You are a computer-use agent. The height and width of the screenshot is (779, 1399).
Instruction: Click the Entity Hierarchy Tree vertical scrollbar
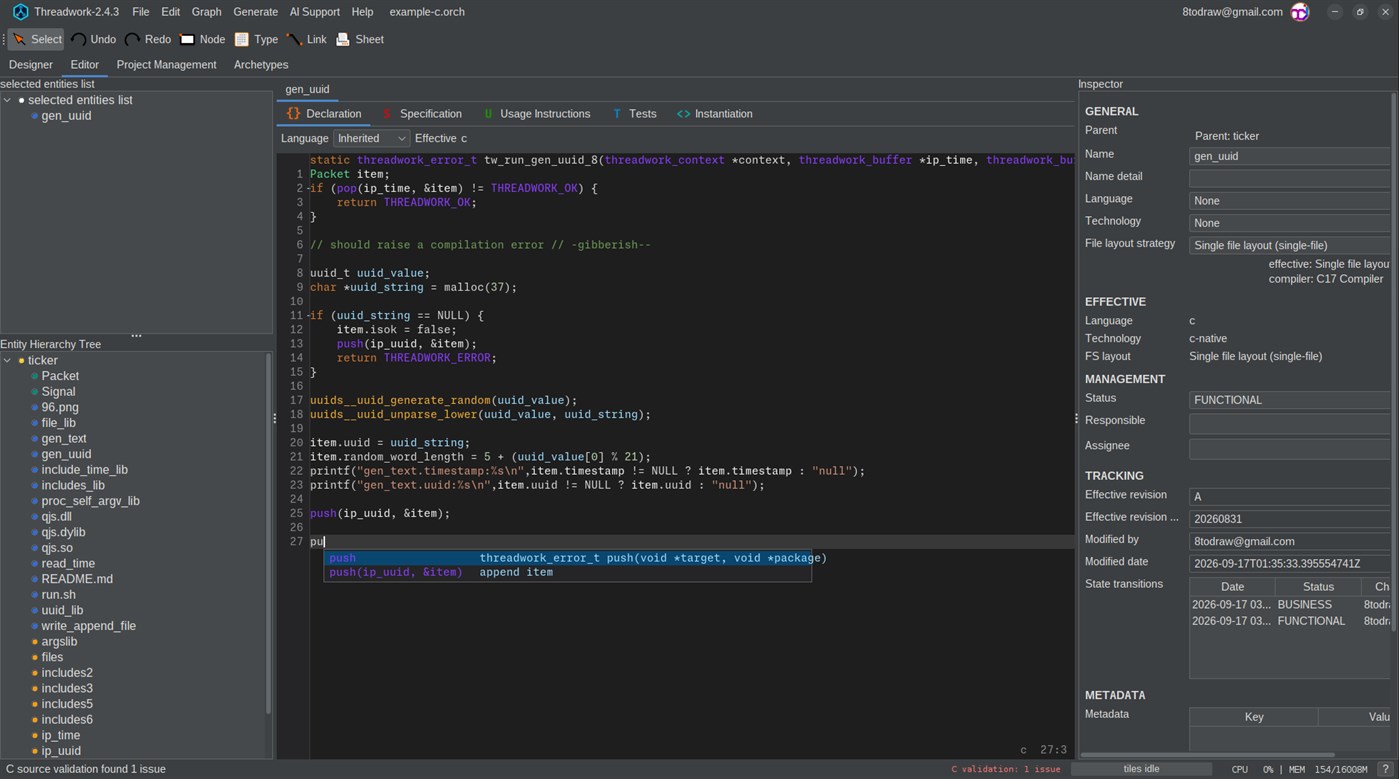(x=268, y=534)
